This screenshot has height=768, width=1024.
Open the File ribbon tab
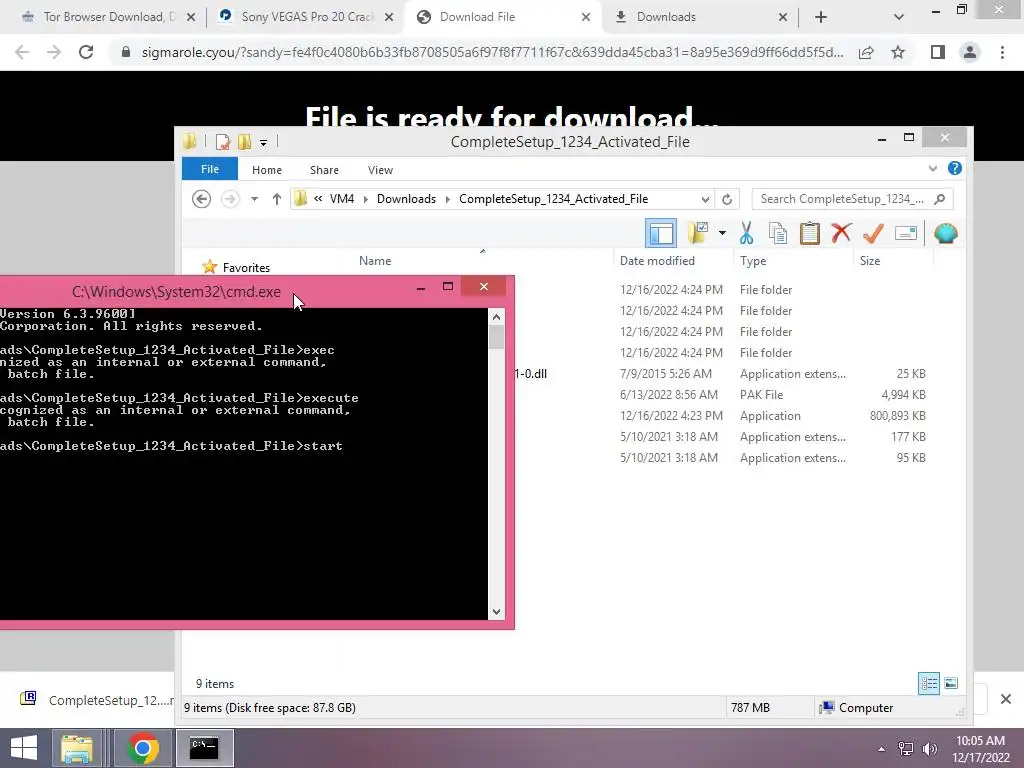tap(210, 169)
